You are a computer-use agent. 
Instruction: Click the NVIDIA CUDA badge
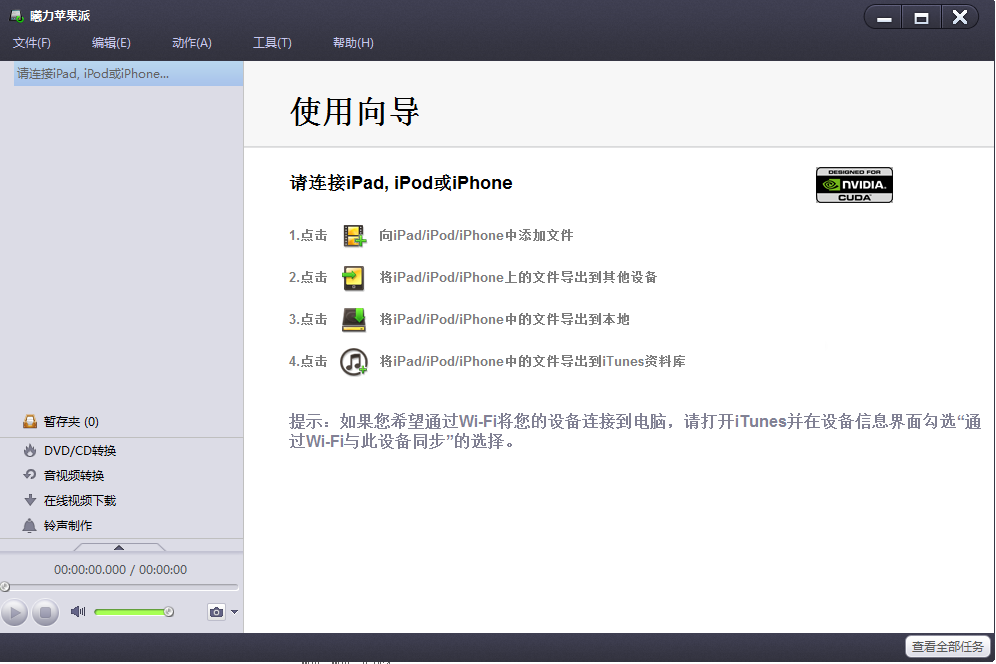pos(854,185)
